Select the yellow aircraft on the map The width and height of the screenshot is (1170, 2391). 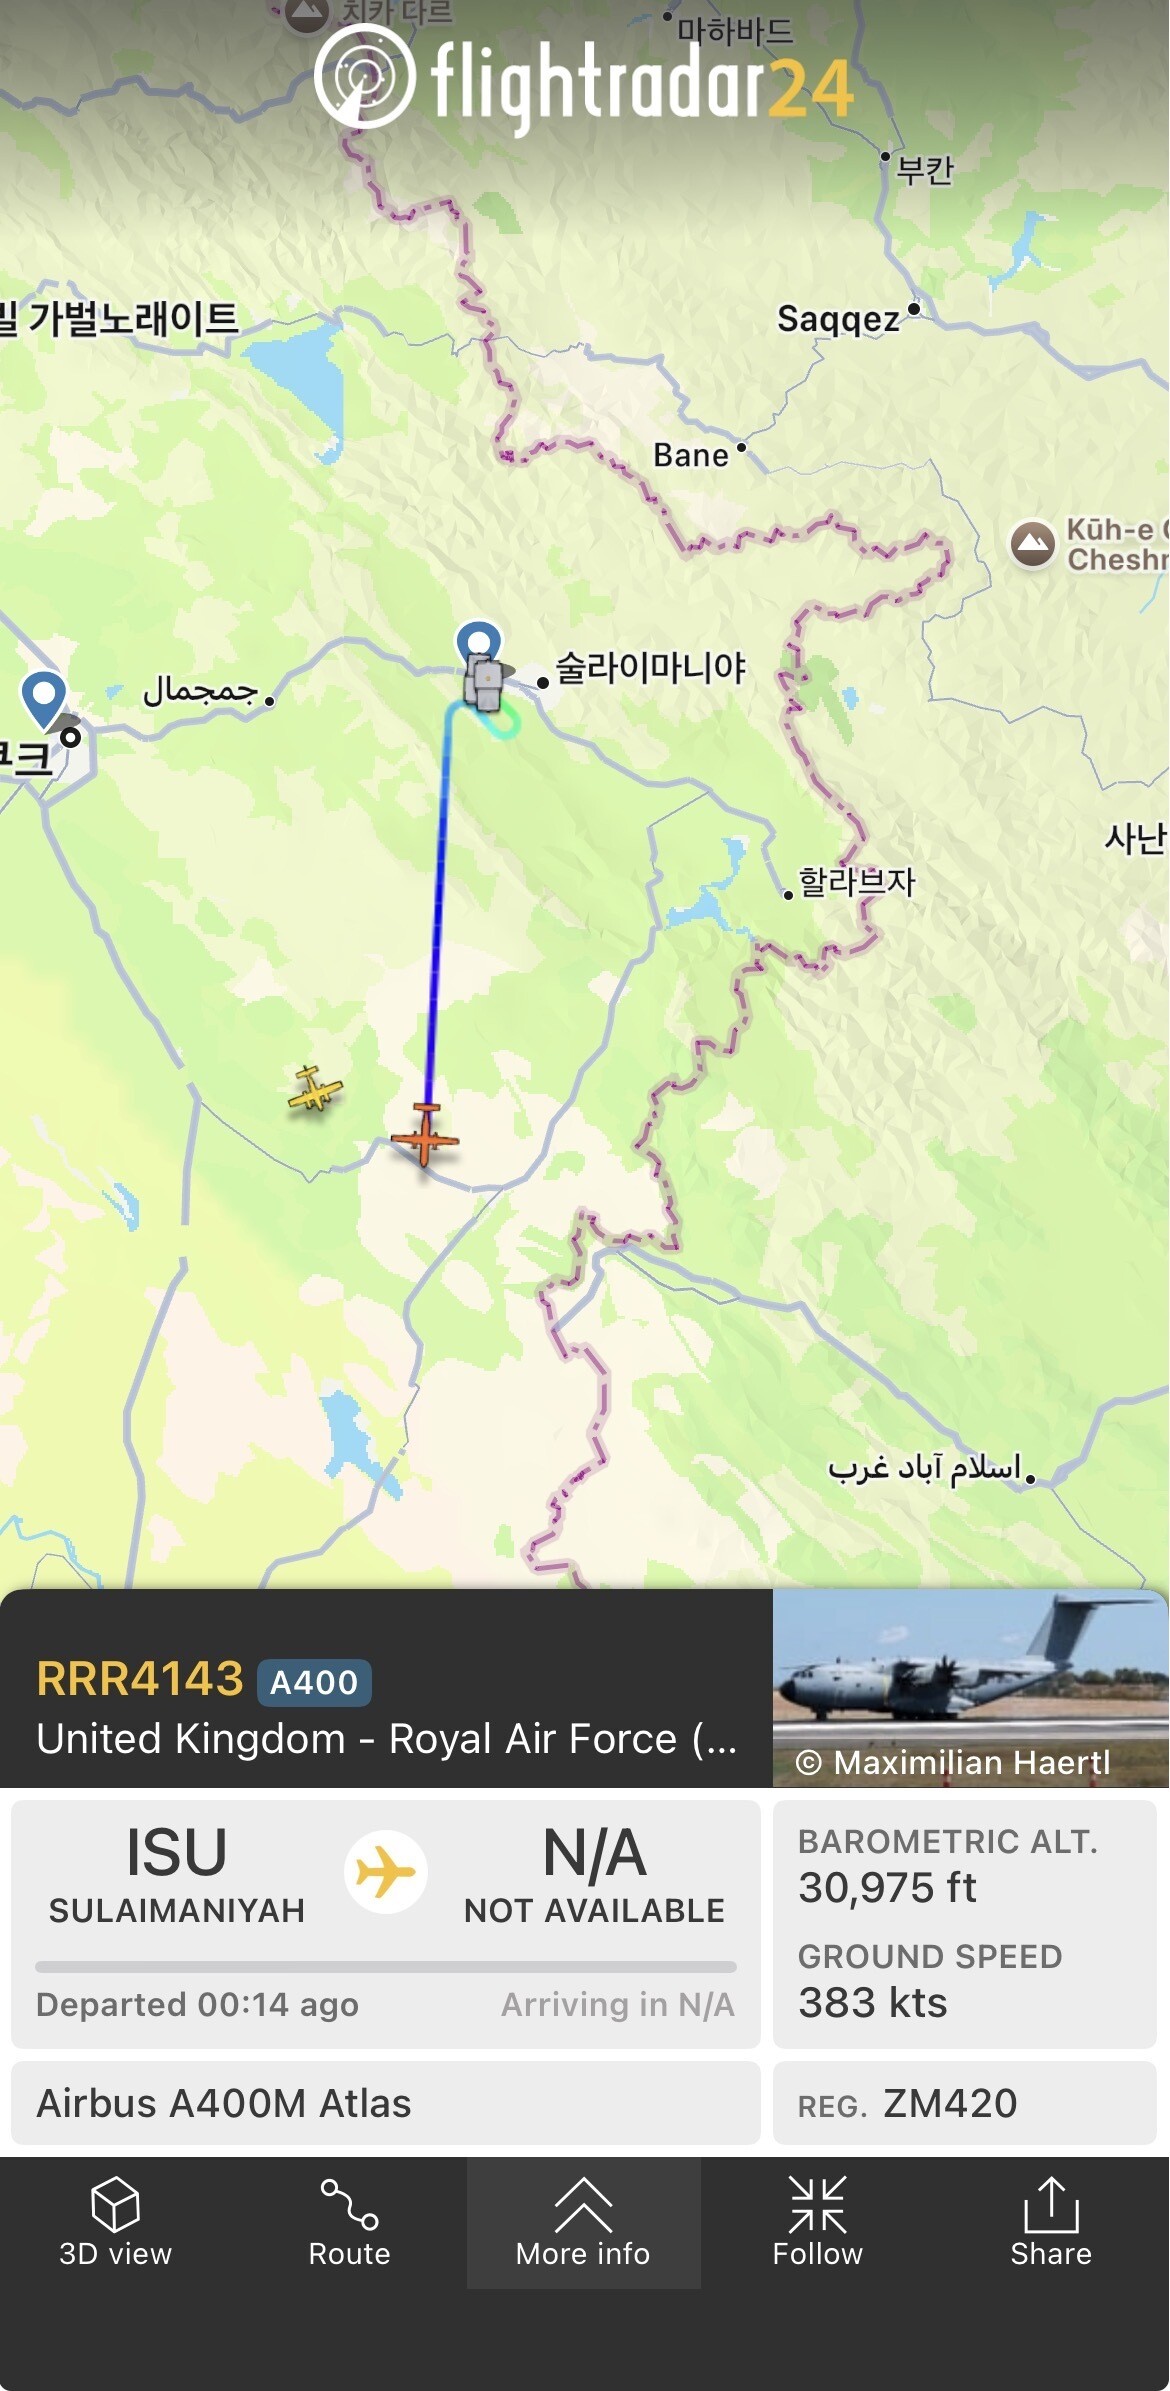[315, 1090]
